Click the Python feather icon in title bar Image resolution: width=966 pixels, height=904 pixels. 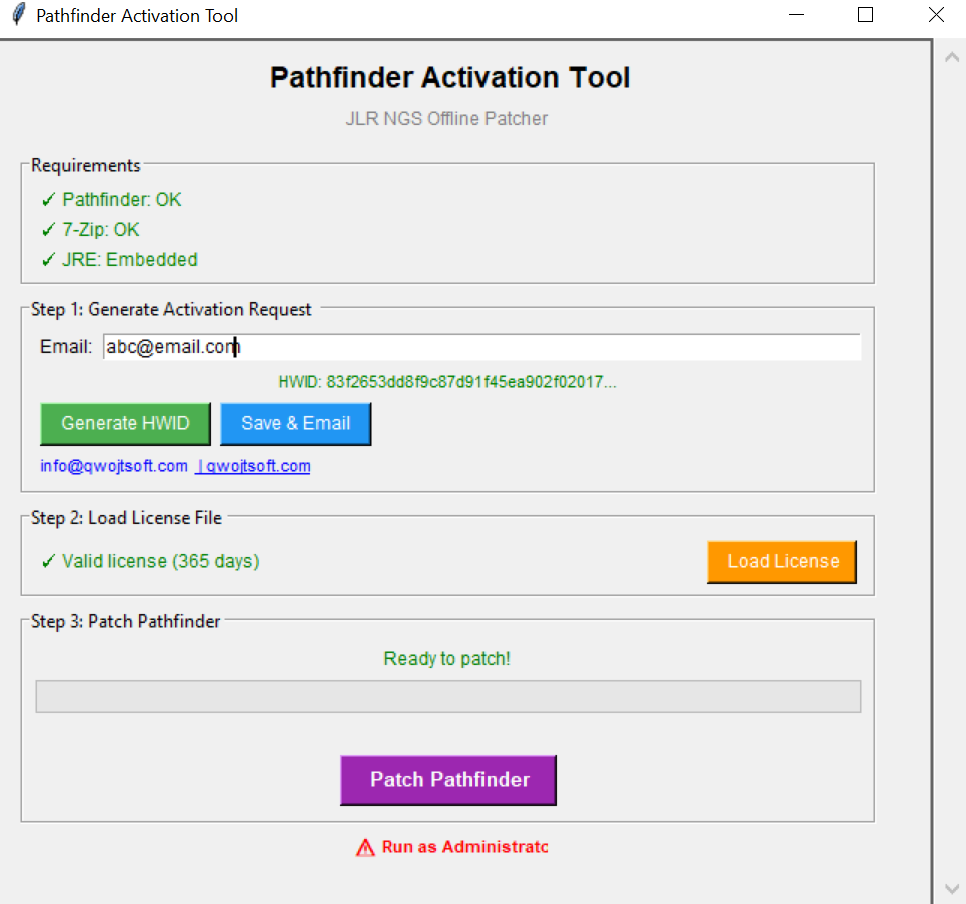coord(17,15)
